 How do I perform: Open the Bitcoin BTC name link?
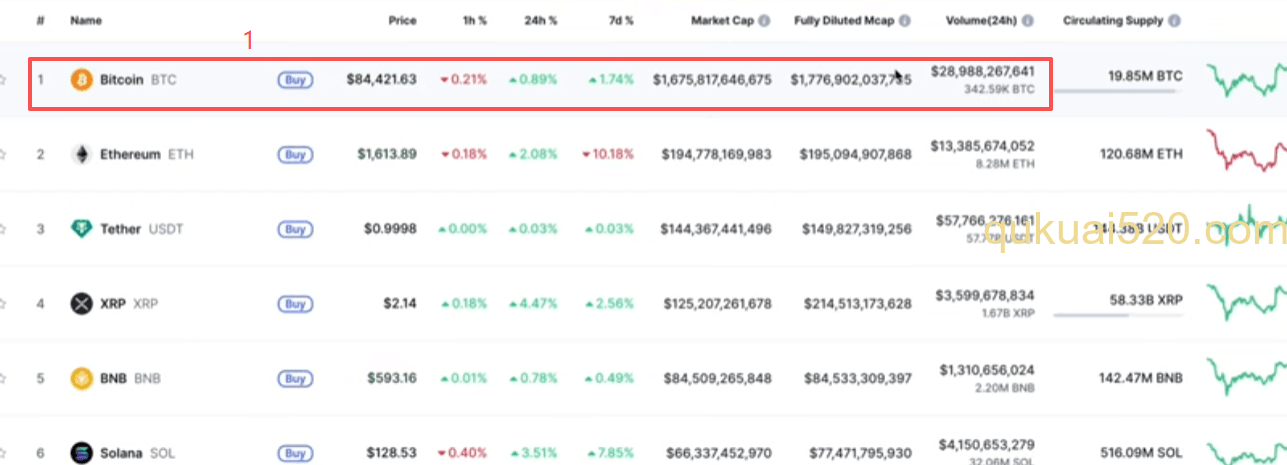tap(138, 80)
